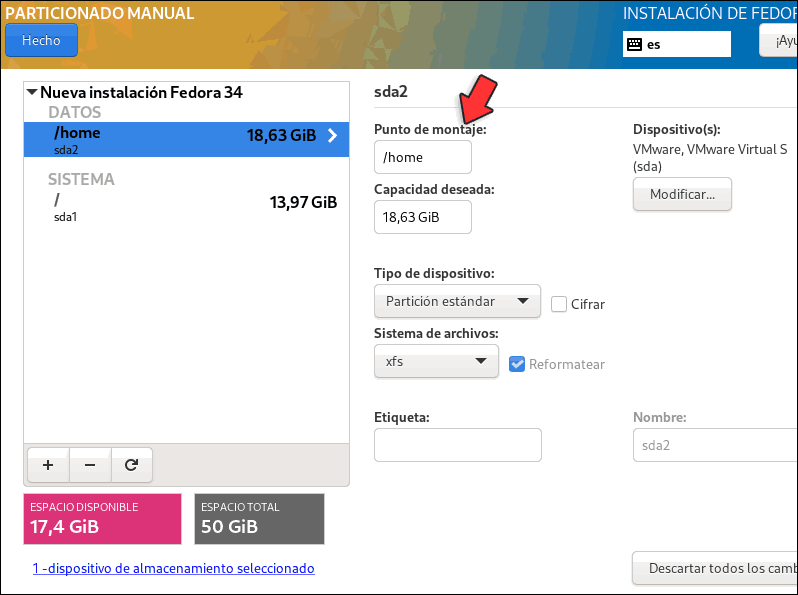Click the chevron arrow on /home row
Image resolution: width=798 pixels, height=595 pixels.
332,135
